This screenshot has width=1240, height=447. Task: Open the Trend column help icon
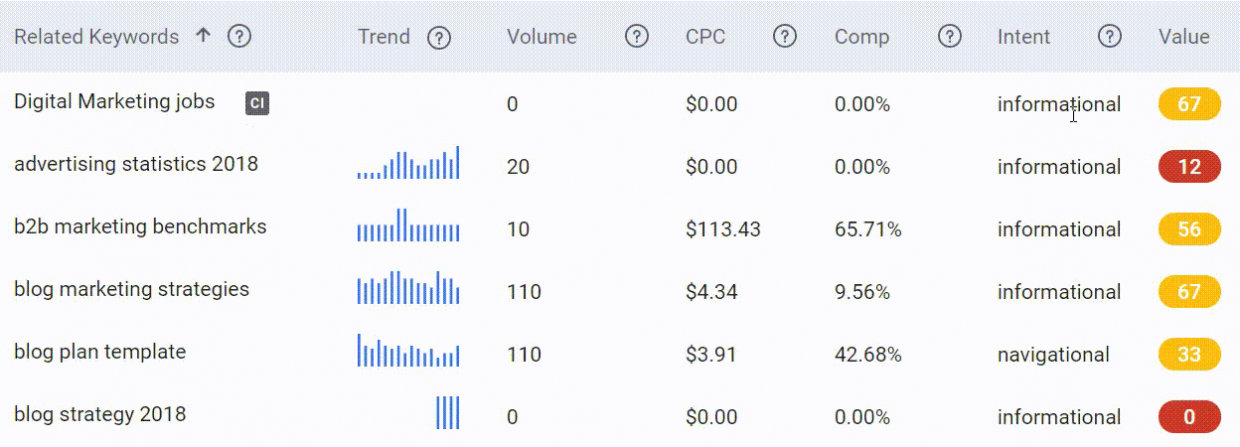439,37
